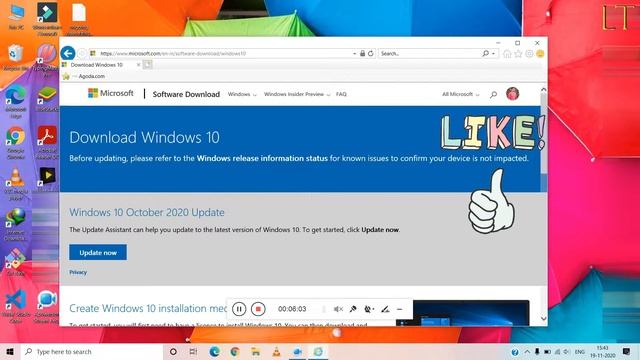Show hidden system tray icons
The image size is (640, 360).
coord(527,351)
